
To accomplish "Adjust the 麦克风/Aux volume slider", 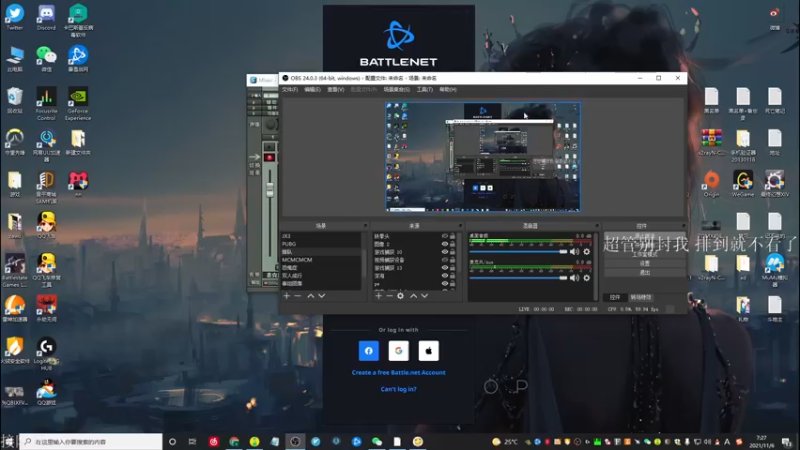I will click(x=518, y=278).
